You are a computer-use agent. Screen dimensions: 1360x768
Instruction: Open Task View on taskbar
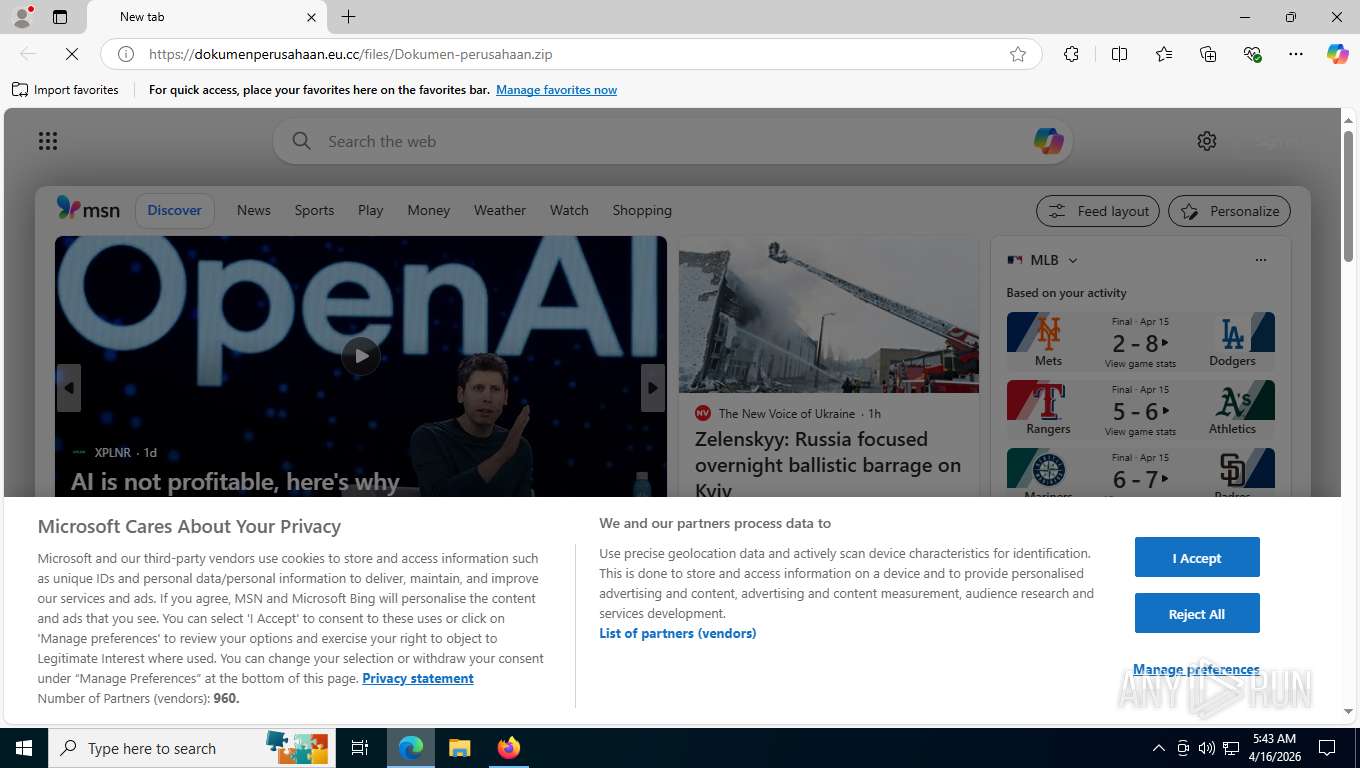click(x=360, y=748)
